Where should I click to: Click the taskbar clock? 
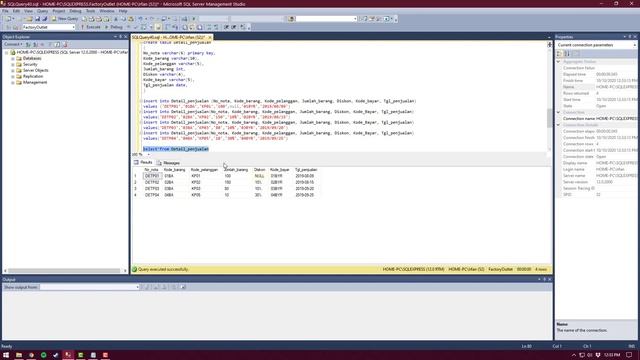pos(612,355)
